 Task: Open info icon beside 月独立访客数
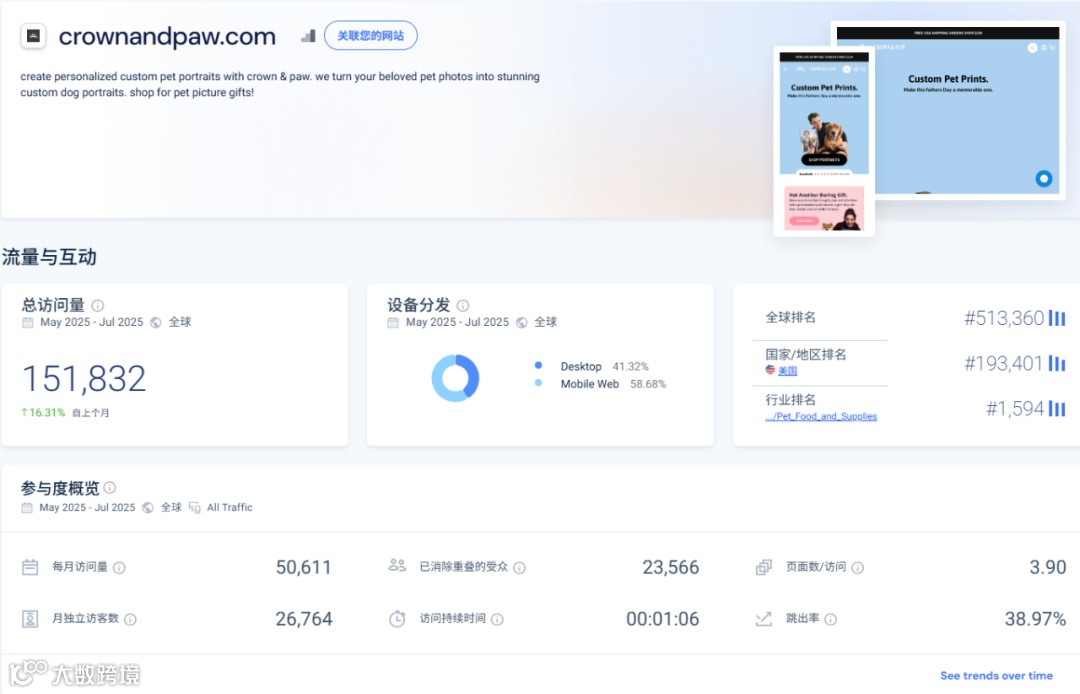pos(130,619)
